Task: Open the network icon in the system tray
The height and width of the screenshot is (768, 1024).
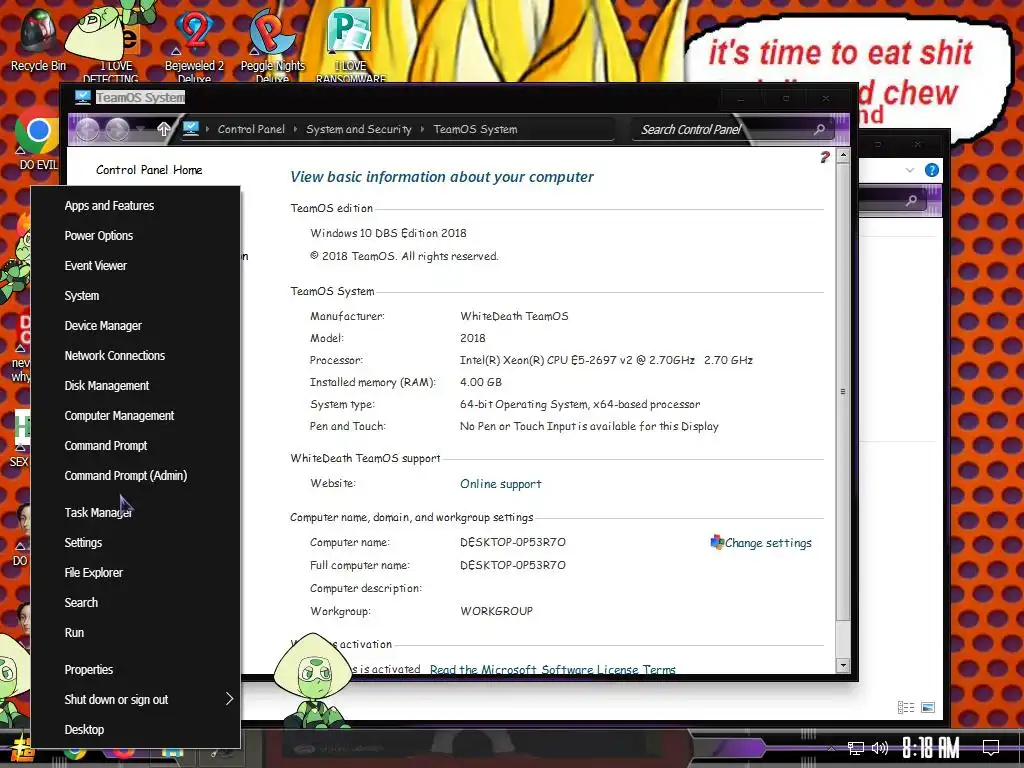Action: 856,748
